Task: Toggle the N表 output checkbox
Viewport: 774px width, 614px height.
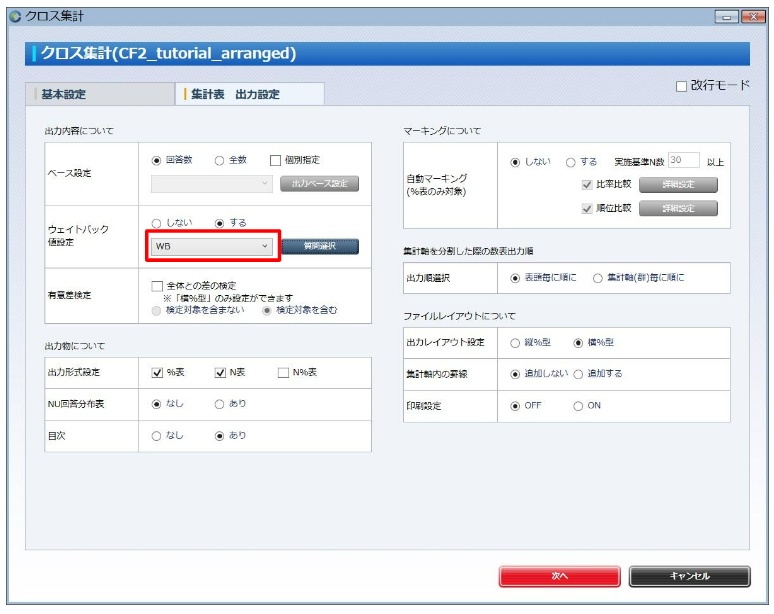Action: pos(220,373)
